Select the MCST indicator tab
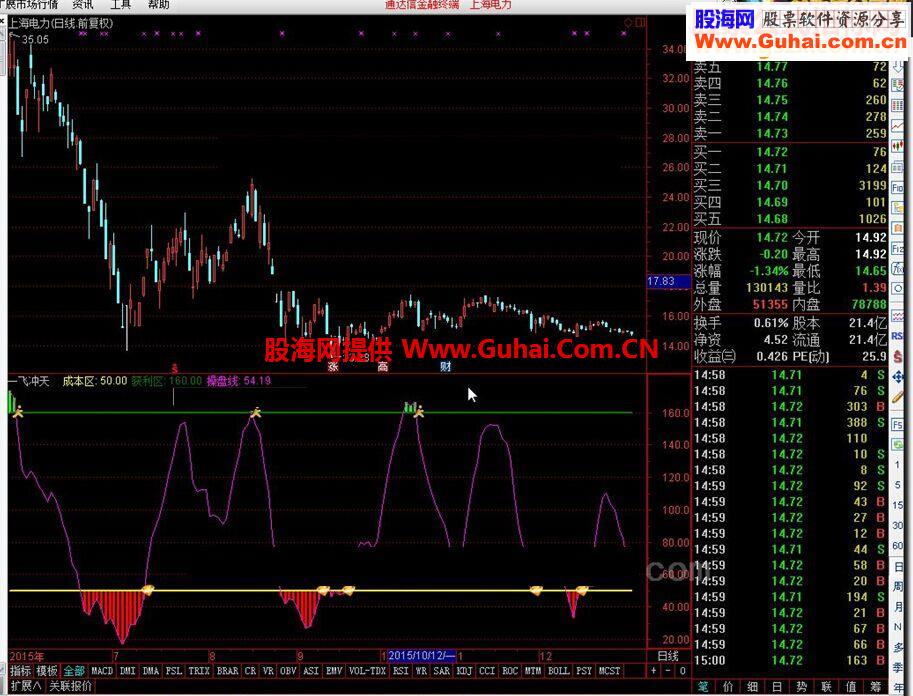Viewport: 913px width, 696px height. [x=609, y=671]
